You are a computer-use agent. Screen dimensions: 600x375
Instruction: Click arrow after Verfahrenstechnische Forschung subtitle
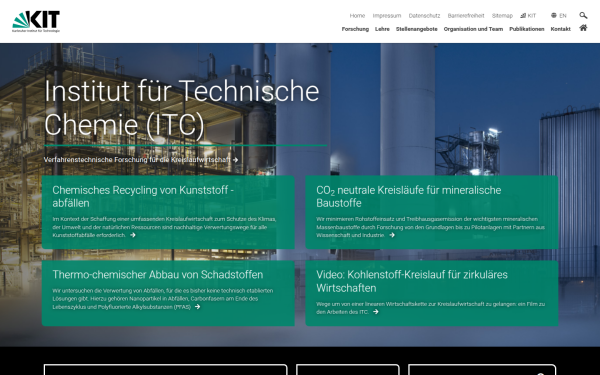click(x=235, y=160)
